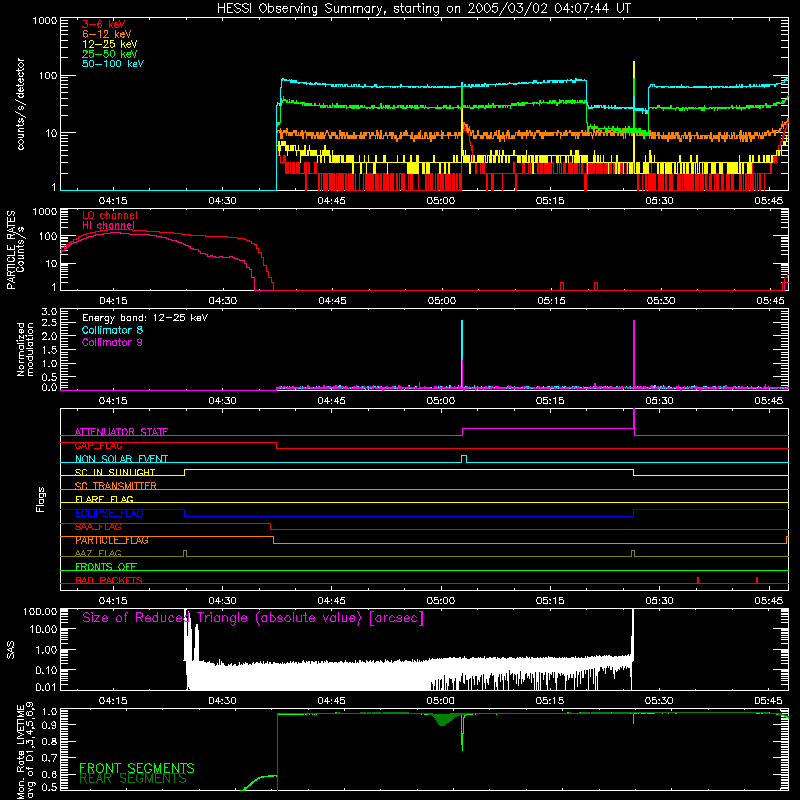
Task: Click the 'Size of Reduced Triangle' heading
Action: coord(253,618)
